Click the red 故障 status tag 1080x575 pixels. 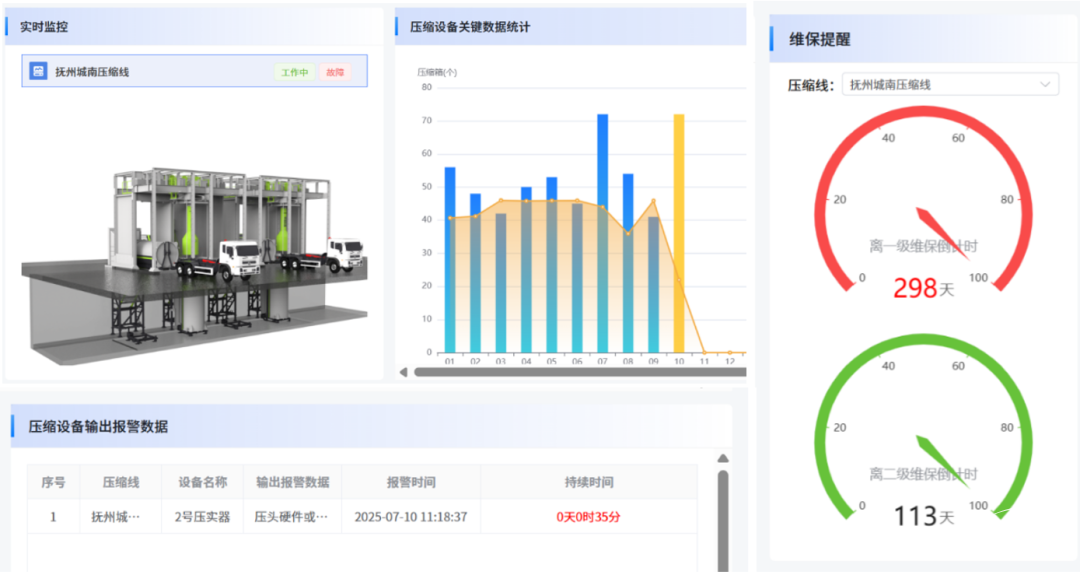[334, 72]
